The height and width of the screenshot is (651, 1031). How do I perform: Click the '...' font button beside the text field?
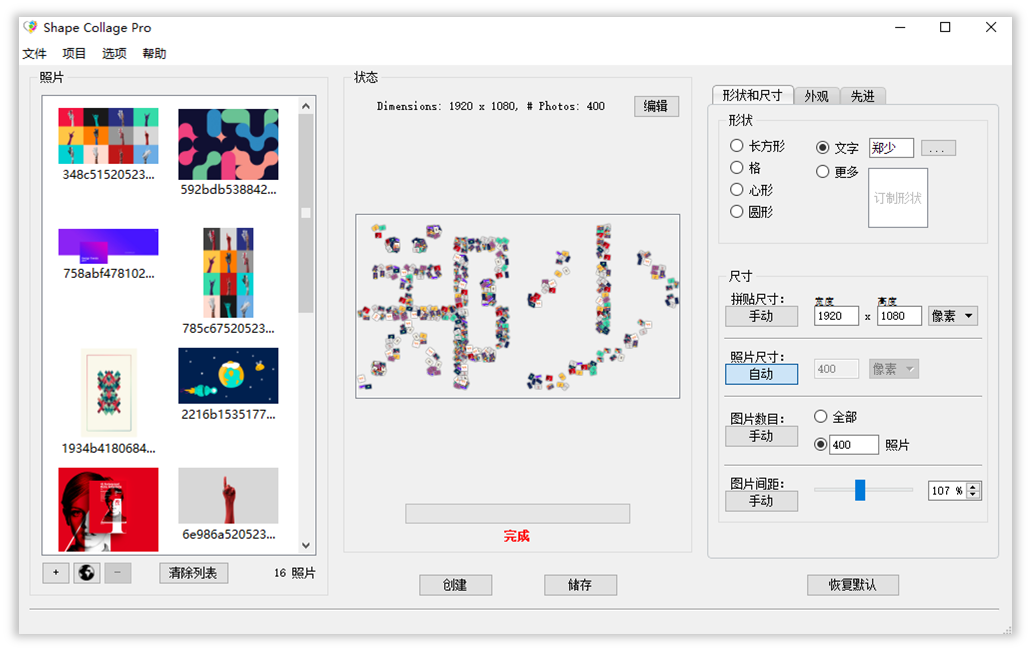click(x=937, y=148)
